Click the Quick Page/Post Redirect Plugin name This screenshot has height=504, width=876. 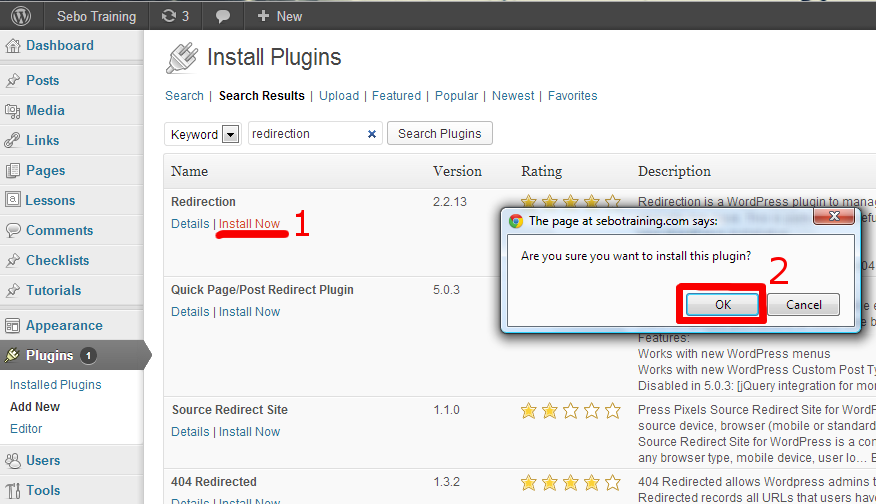[x=262, y=290]
